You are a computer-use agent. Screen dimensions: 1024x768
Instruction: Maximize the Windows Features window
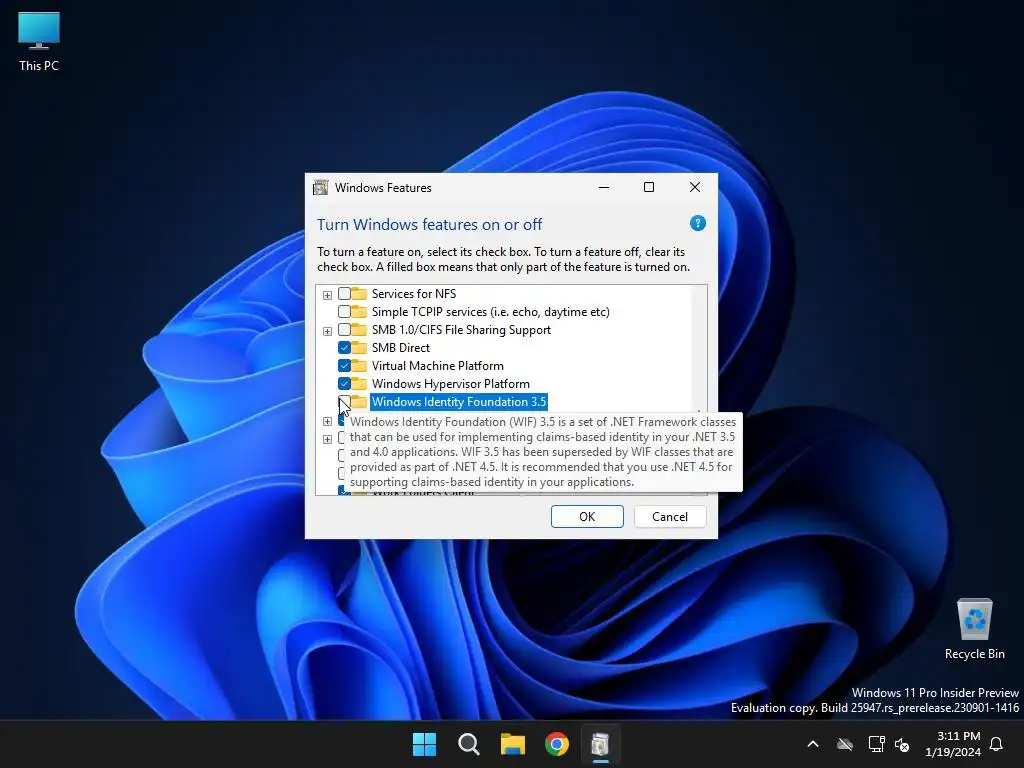pyautogui.click(x=649, y=187)
